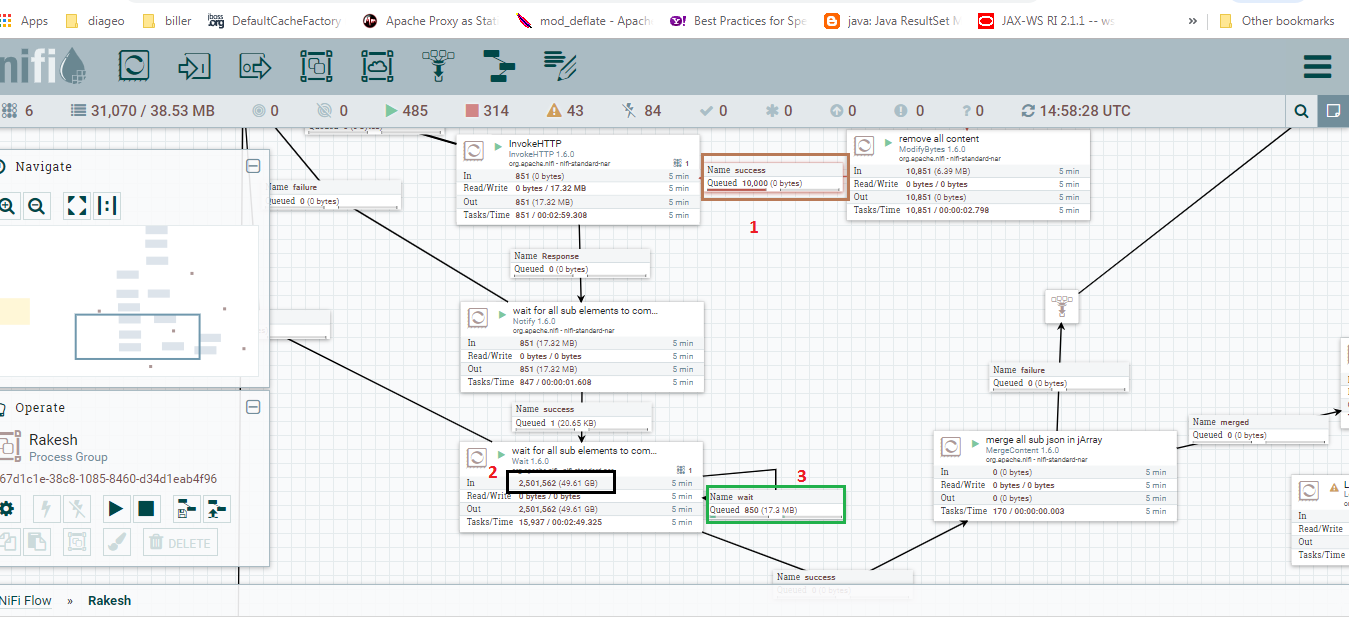Select the merge all sub json processor
Viewport: 1352px width, 624px height.
pyautogui.click(x=1055, y=476)
